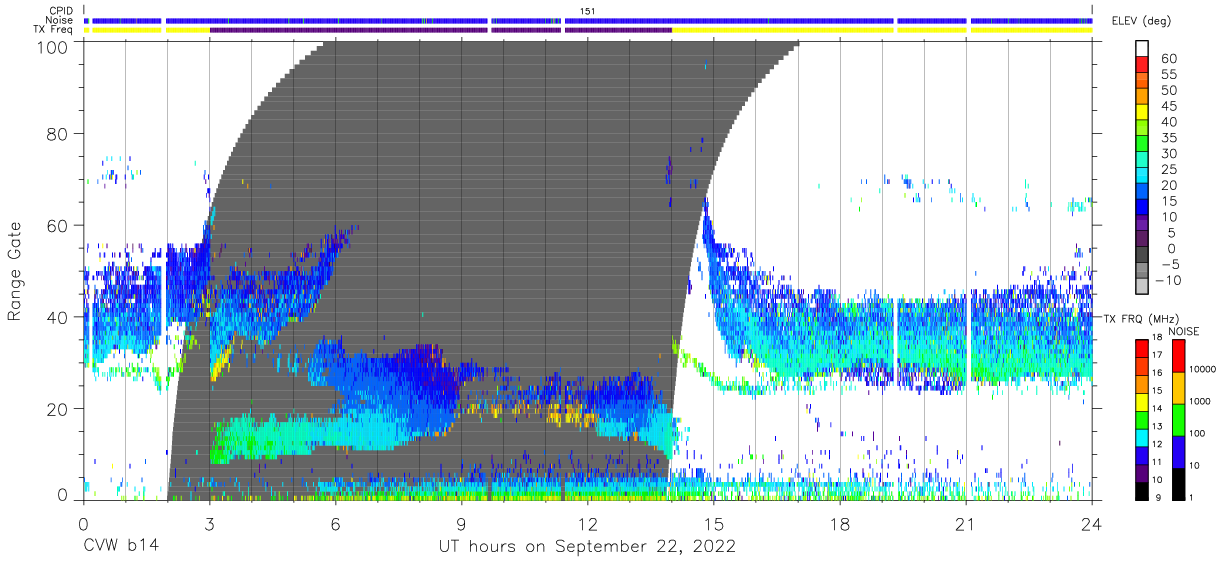Click the 'Noise' row label at top
This screenshot has height=567, width=1228.
click(59, 20)
